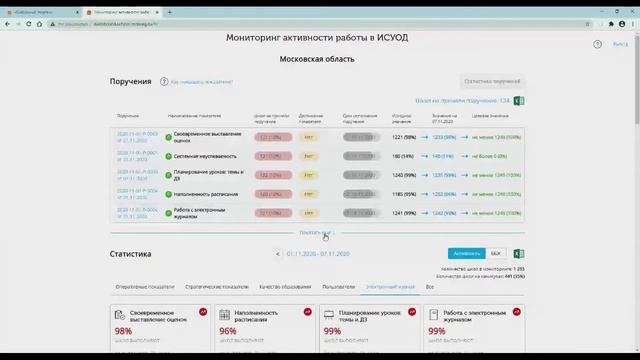Click green status icon of Работа с электронным журналом
The height and width of the screenshot is (360, 640).
pyautogui.click(x=168, y=213)
